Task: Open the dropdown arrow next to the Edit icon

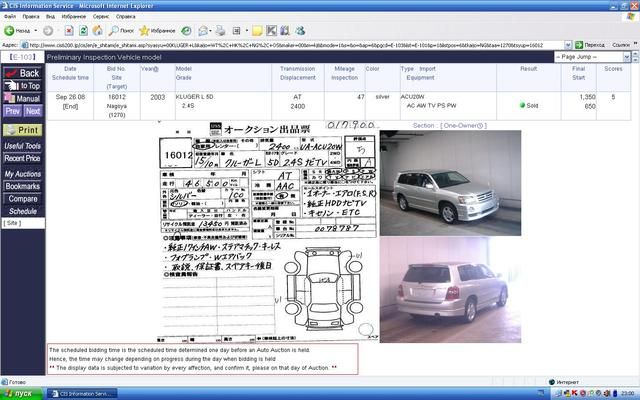Action: [247, 31]
